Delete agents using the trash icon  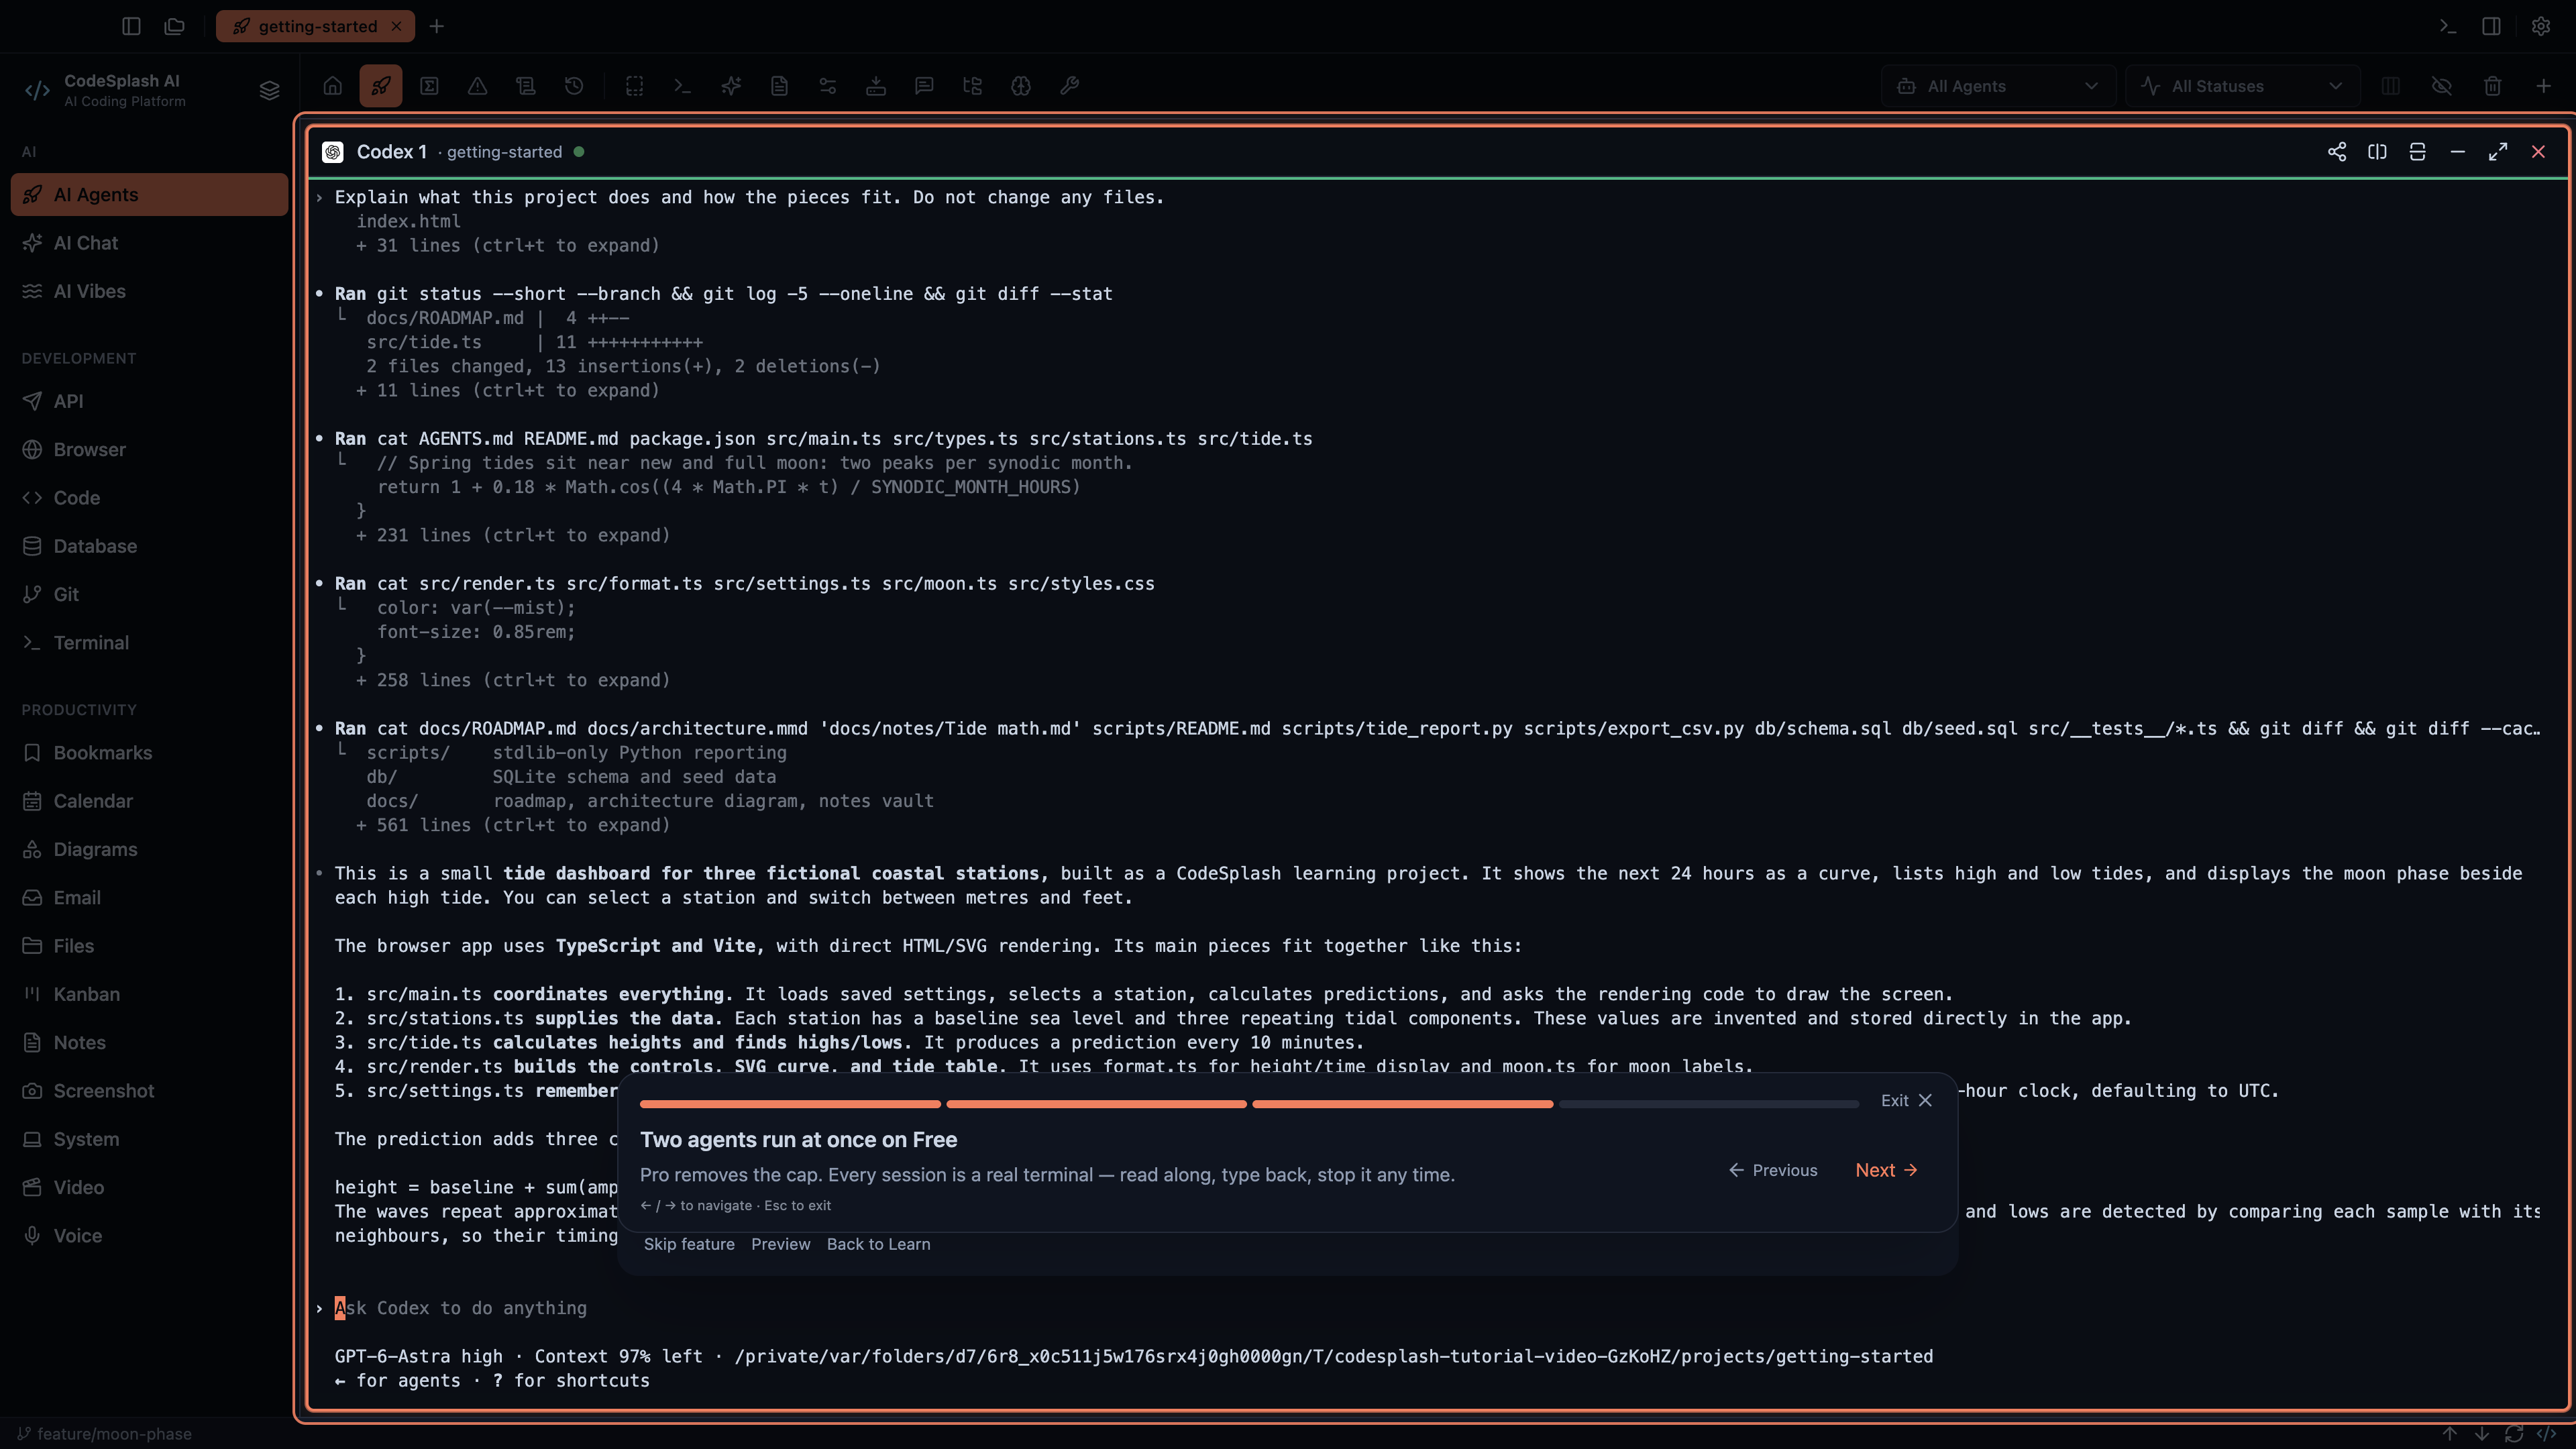point(2493,86)
